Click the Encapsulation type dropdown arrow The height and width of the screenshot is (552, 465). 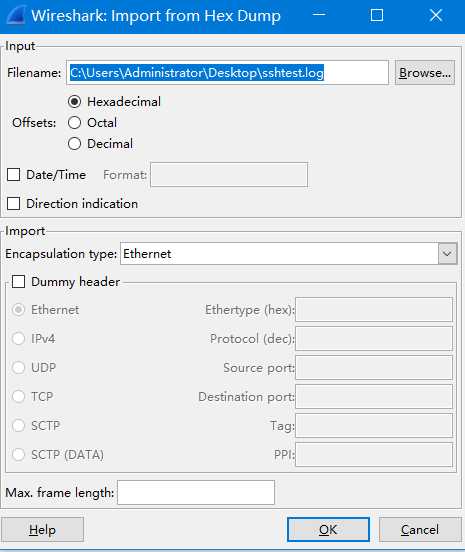click(447, 253)
